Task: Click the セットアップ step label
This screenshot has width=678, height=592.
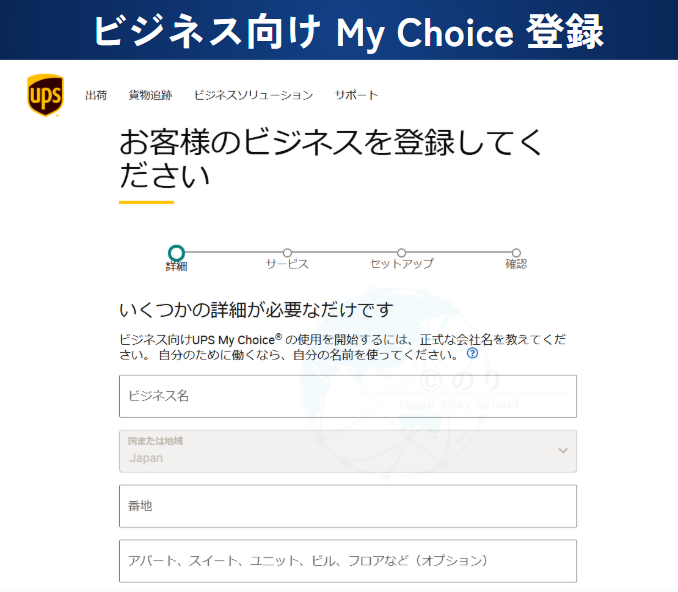Action: pos(401,264)
